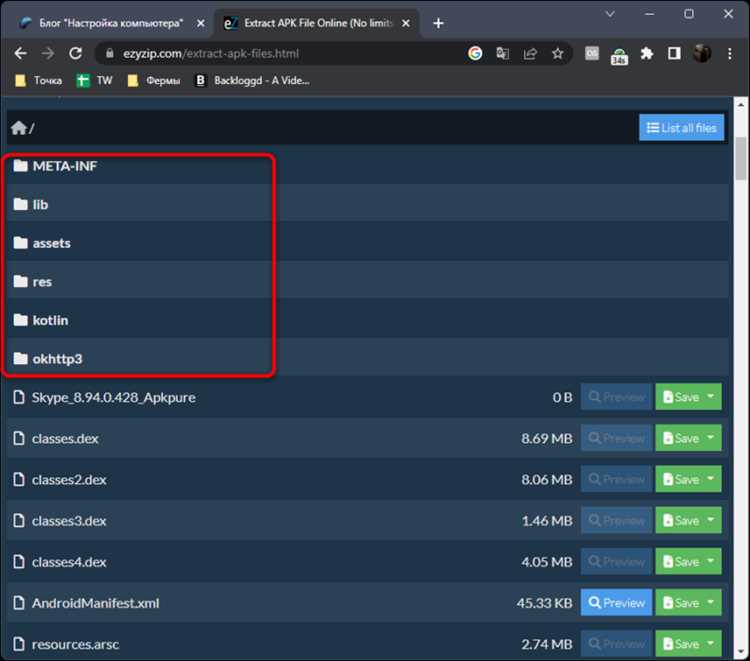Open Точка bookmark folder

39,80
